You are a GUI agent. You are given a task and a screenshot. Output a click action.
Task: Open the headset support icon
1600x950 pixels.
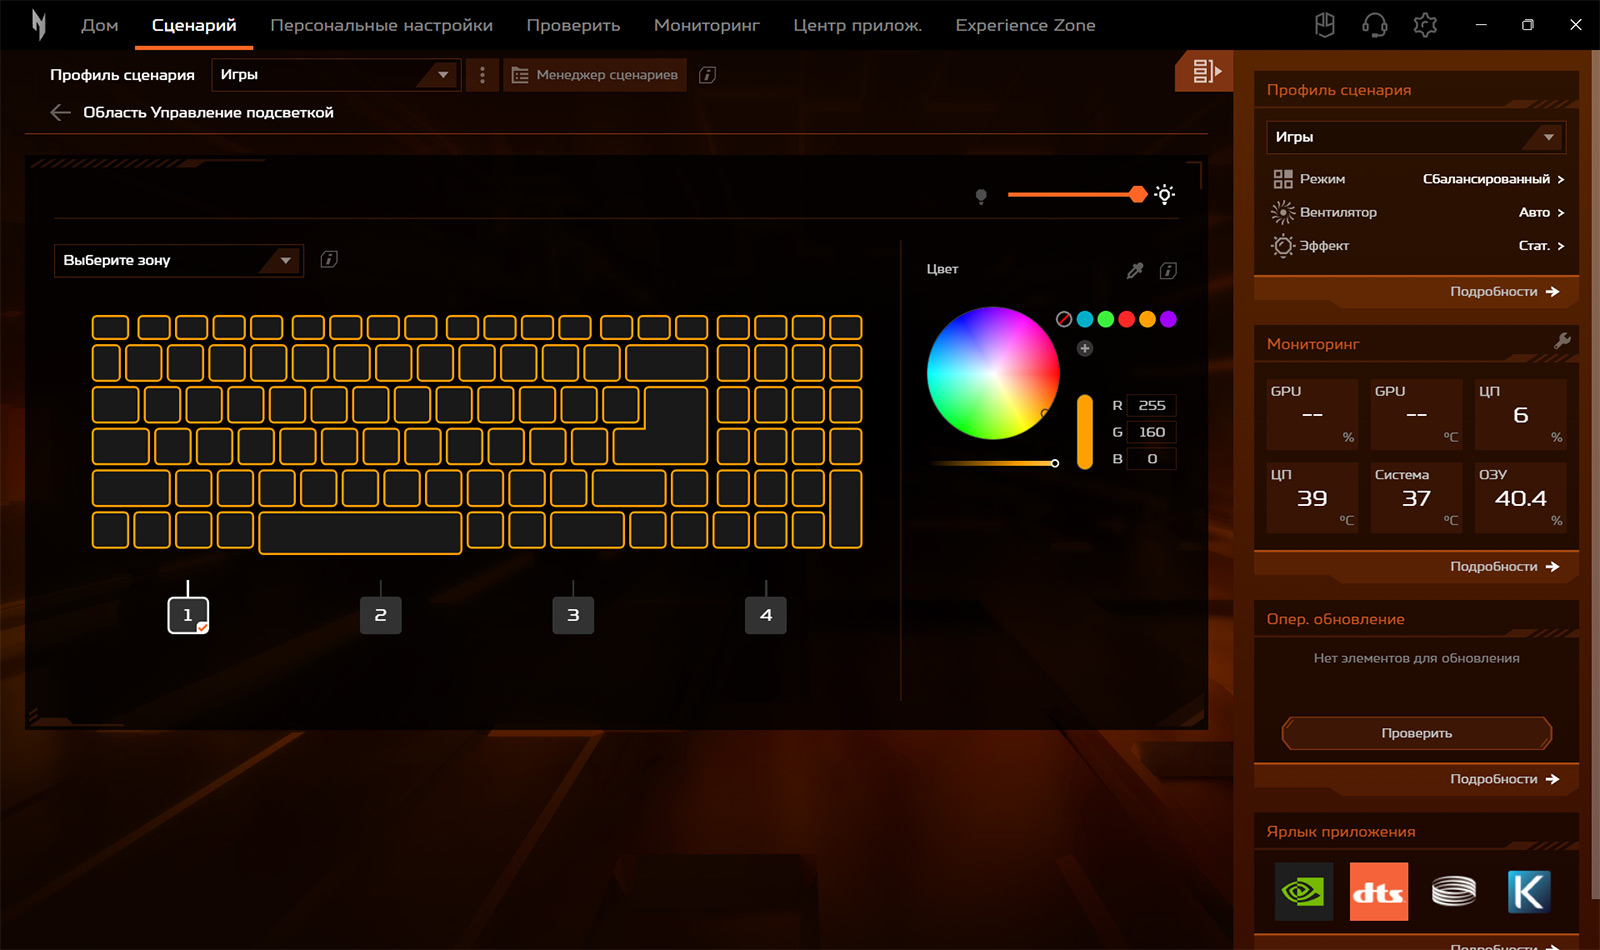(x=1375, y=25)
